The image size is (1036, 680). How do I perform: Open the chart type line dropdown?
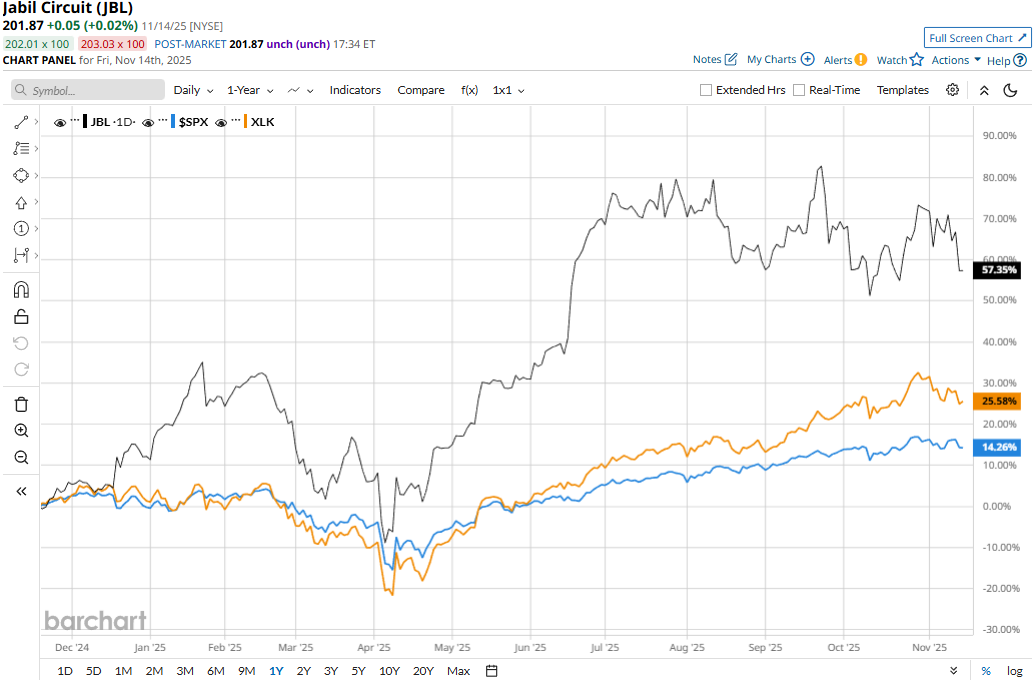click(301, 91)
